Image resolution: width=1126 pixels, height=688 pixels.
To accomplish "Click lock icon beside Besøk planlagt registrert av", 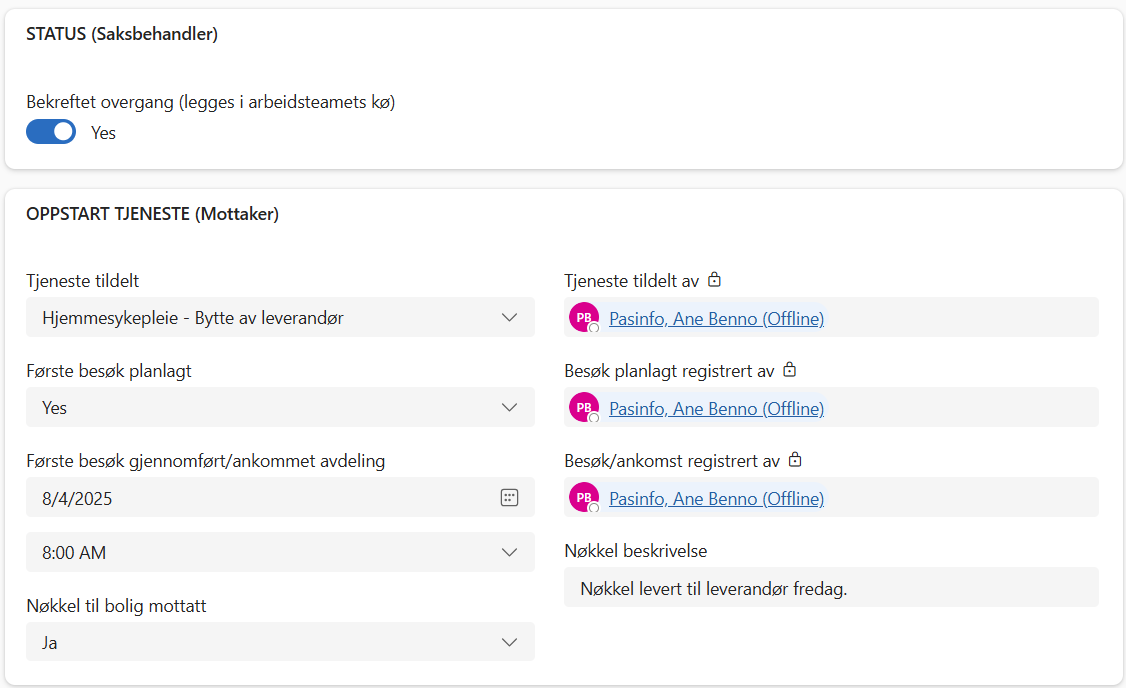I will click(789, 371).
